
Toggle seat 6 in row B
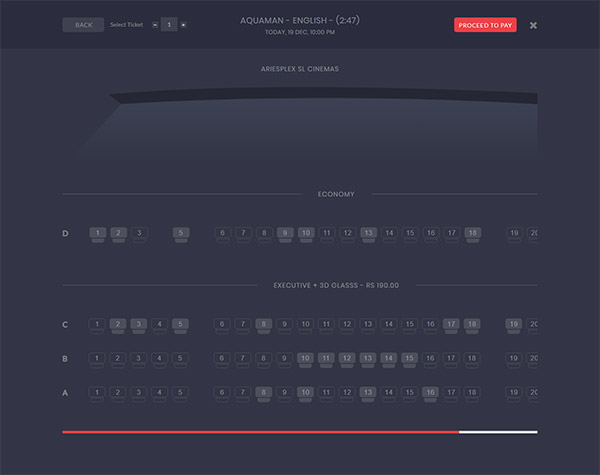tap(222, 359)
